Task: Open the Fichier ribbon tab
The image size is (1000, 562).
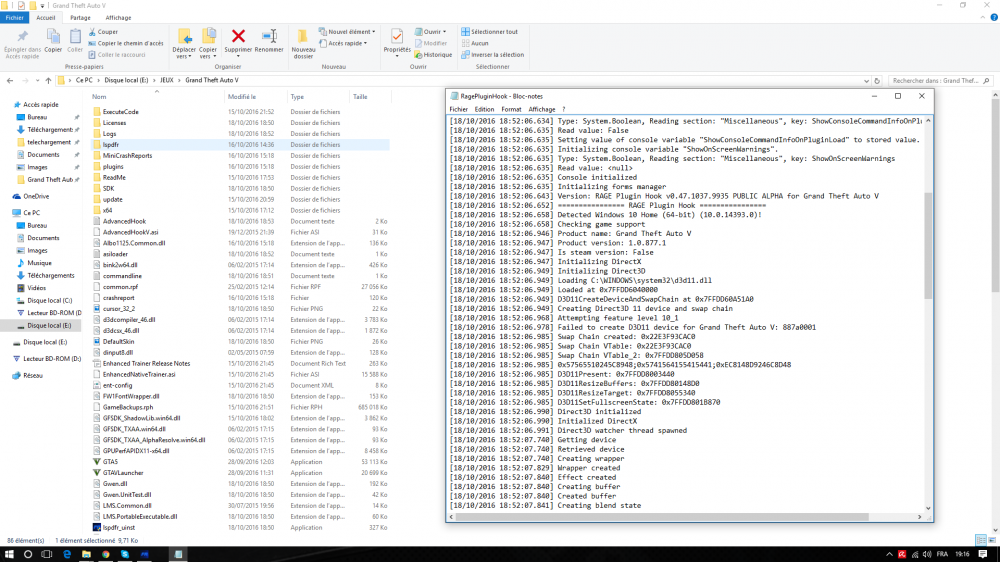Action: pos(15,18)
